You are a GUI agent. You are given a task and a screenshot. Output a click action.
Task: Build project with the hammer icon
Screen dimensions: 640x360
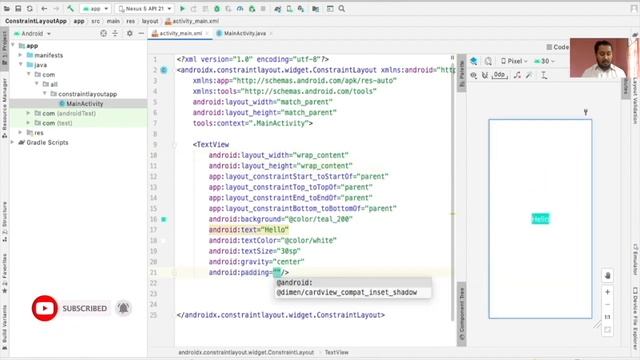[71, 9]
